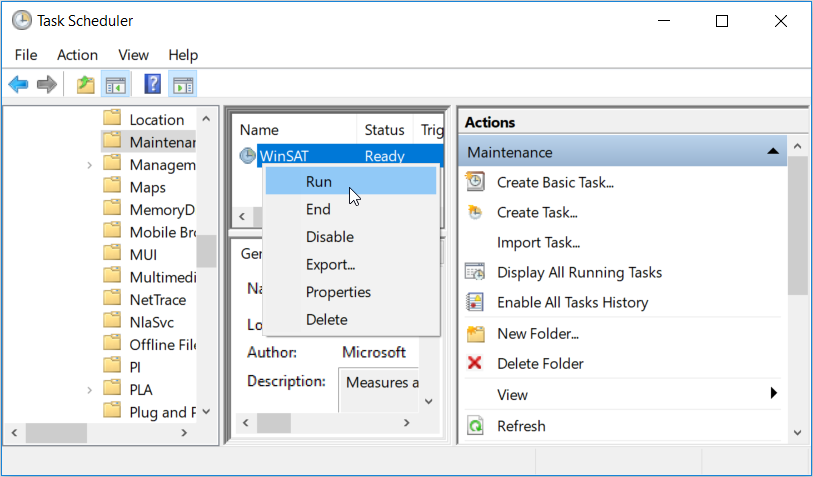Click the grey Forward arrow toolbar icon
This screenshot has height=477, width=813.
(47, 84)
